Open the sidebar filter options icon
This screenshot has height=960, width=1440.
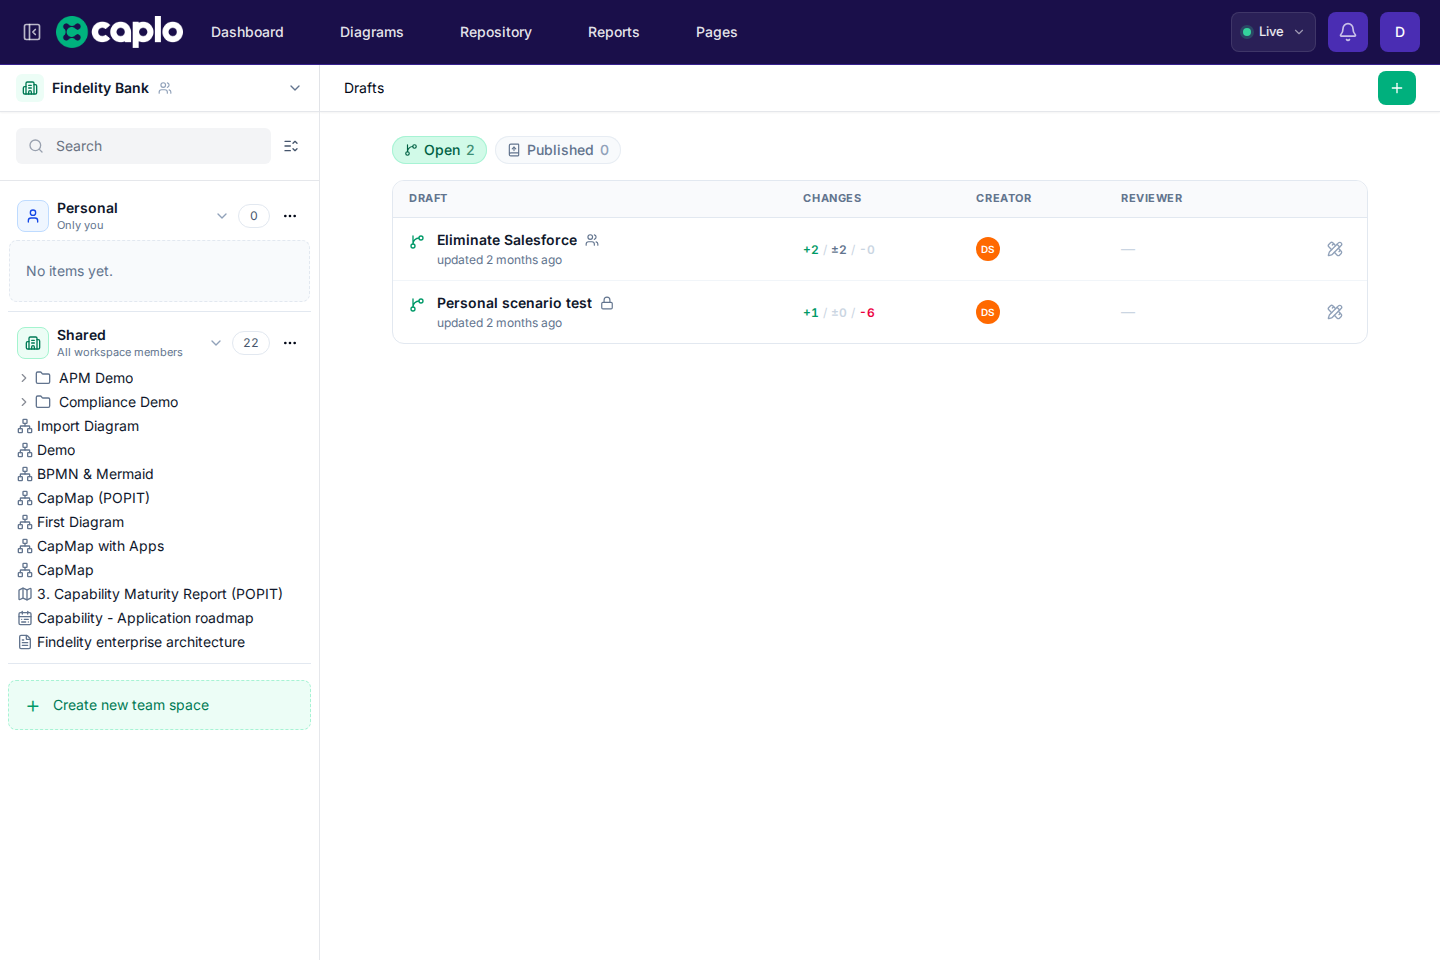pyautogui.click(x=291, y=146)
